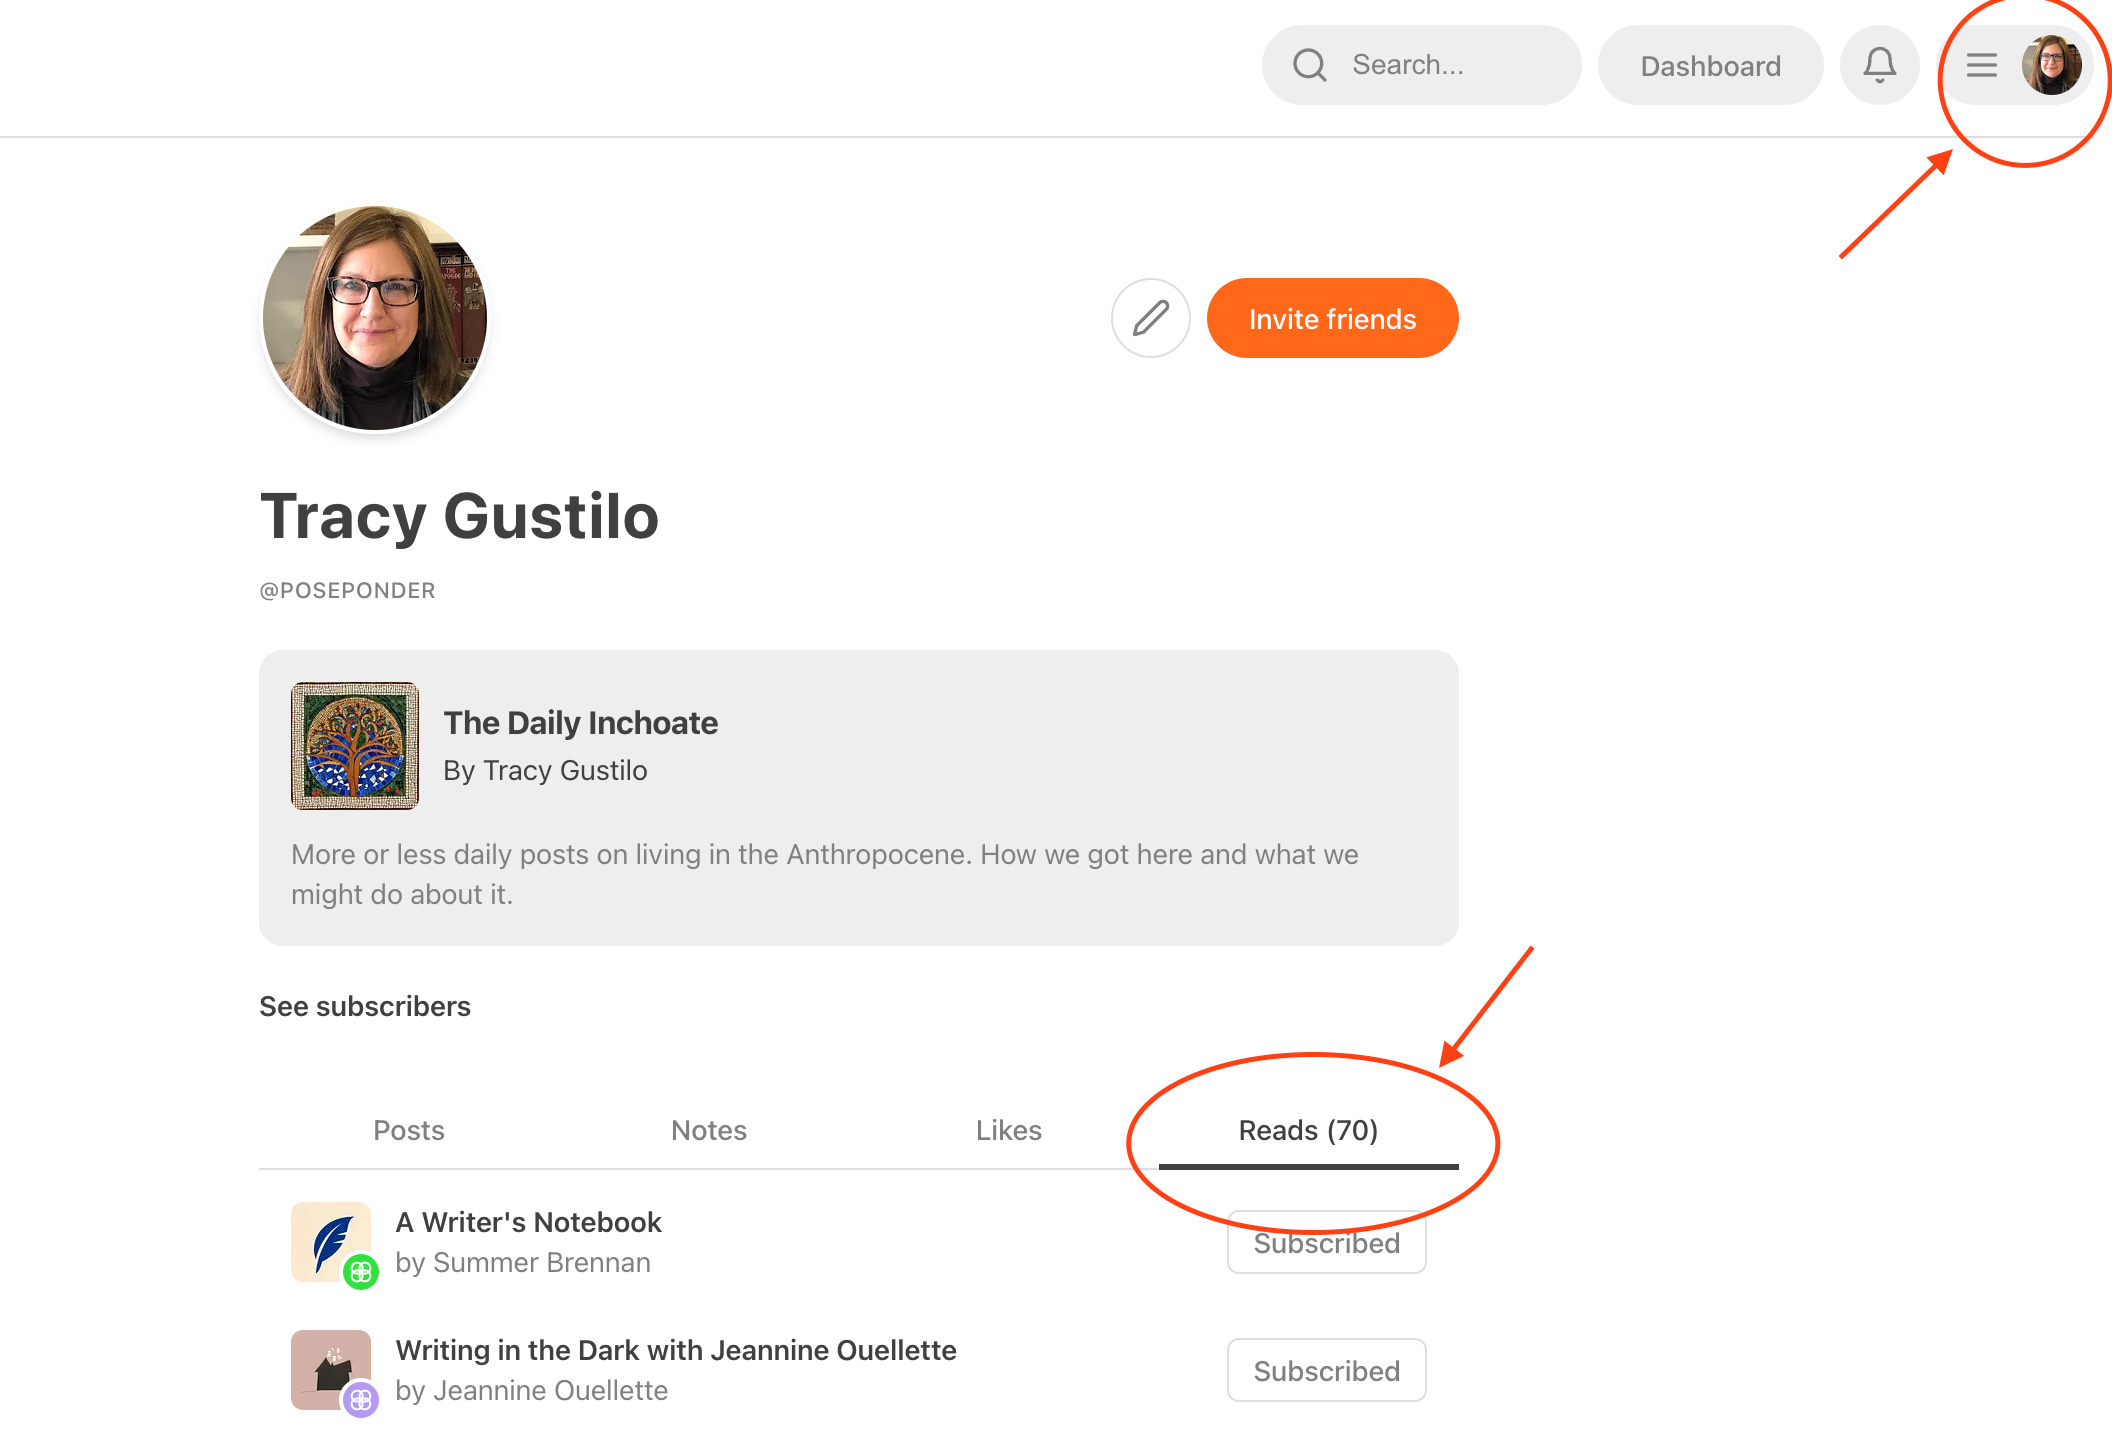Screen dimensions: 2112x1438
Task: Toggle Subscribed for Writing in the Dark
Action: pos(1326,1371)
